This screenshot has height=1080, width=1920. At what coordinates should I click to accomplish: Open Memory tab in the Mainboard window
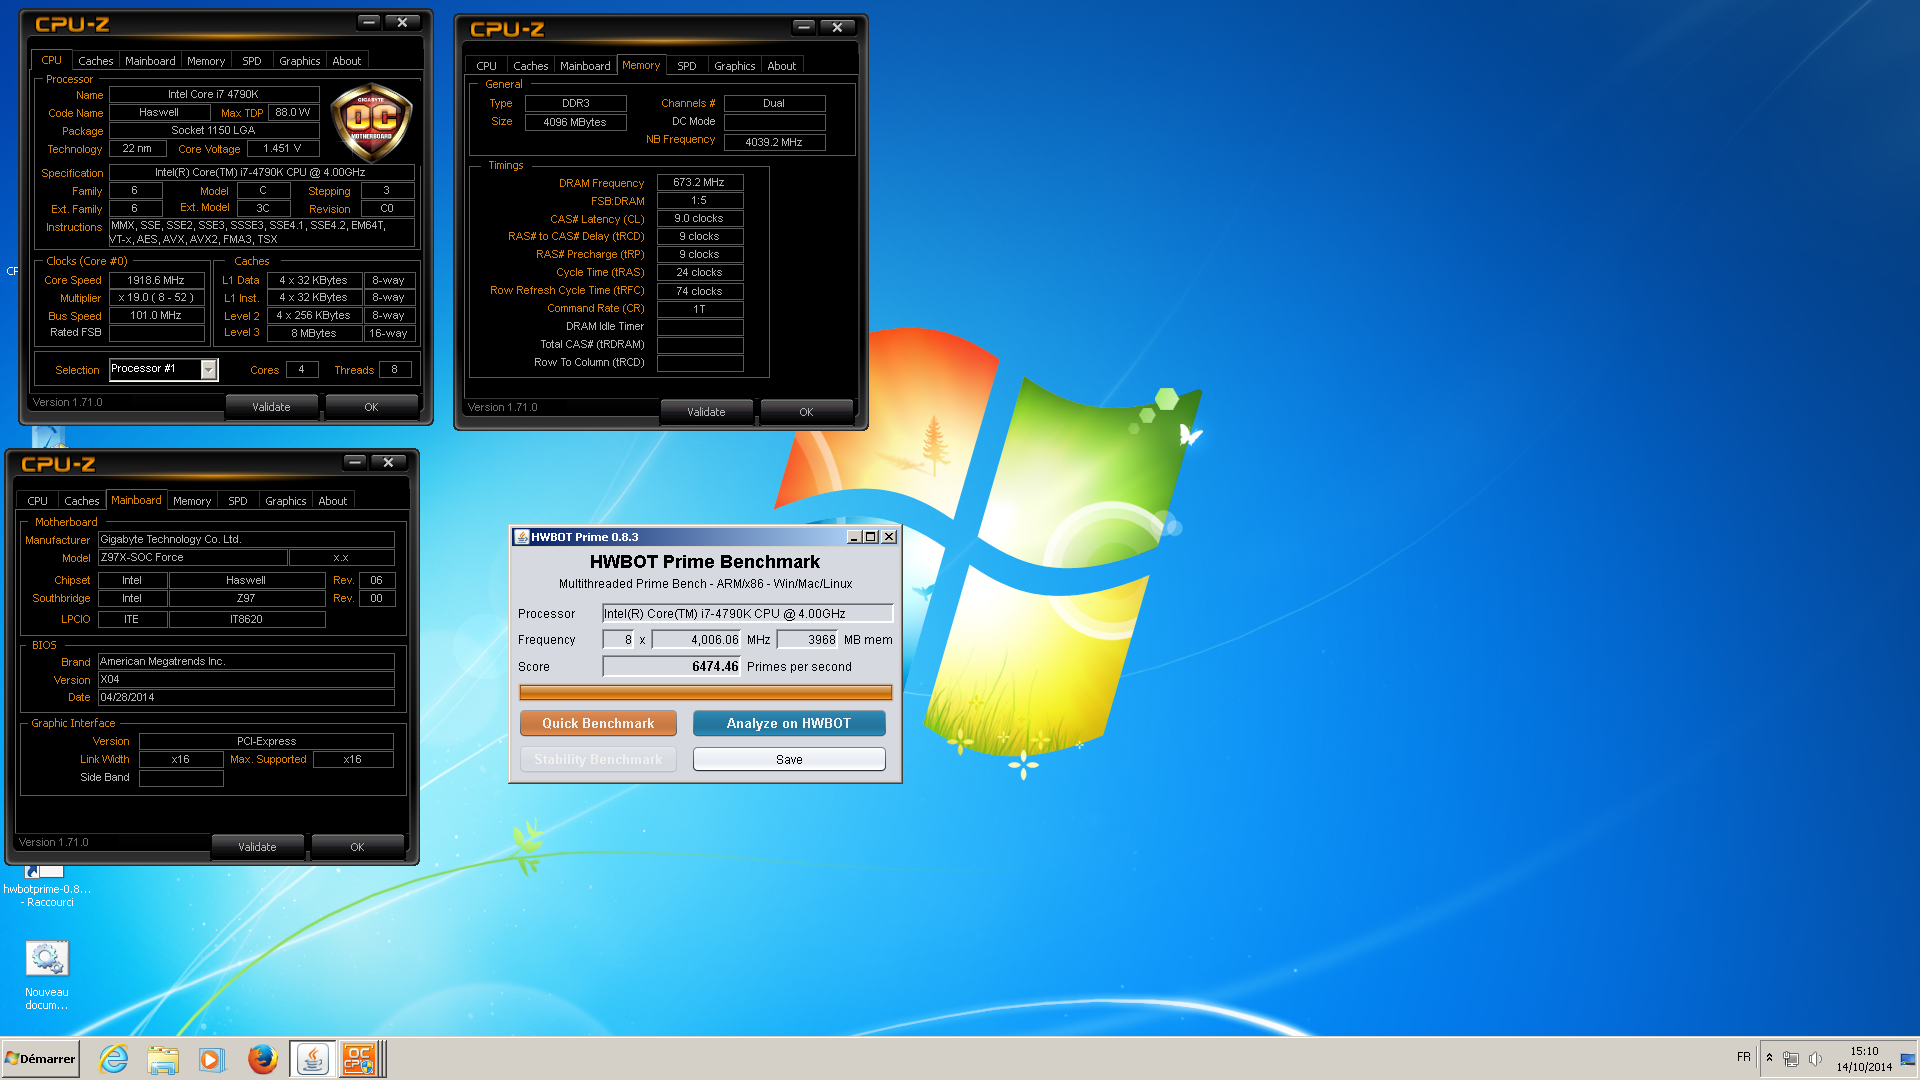[x=192, y=501]
